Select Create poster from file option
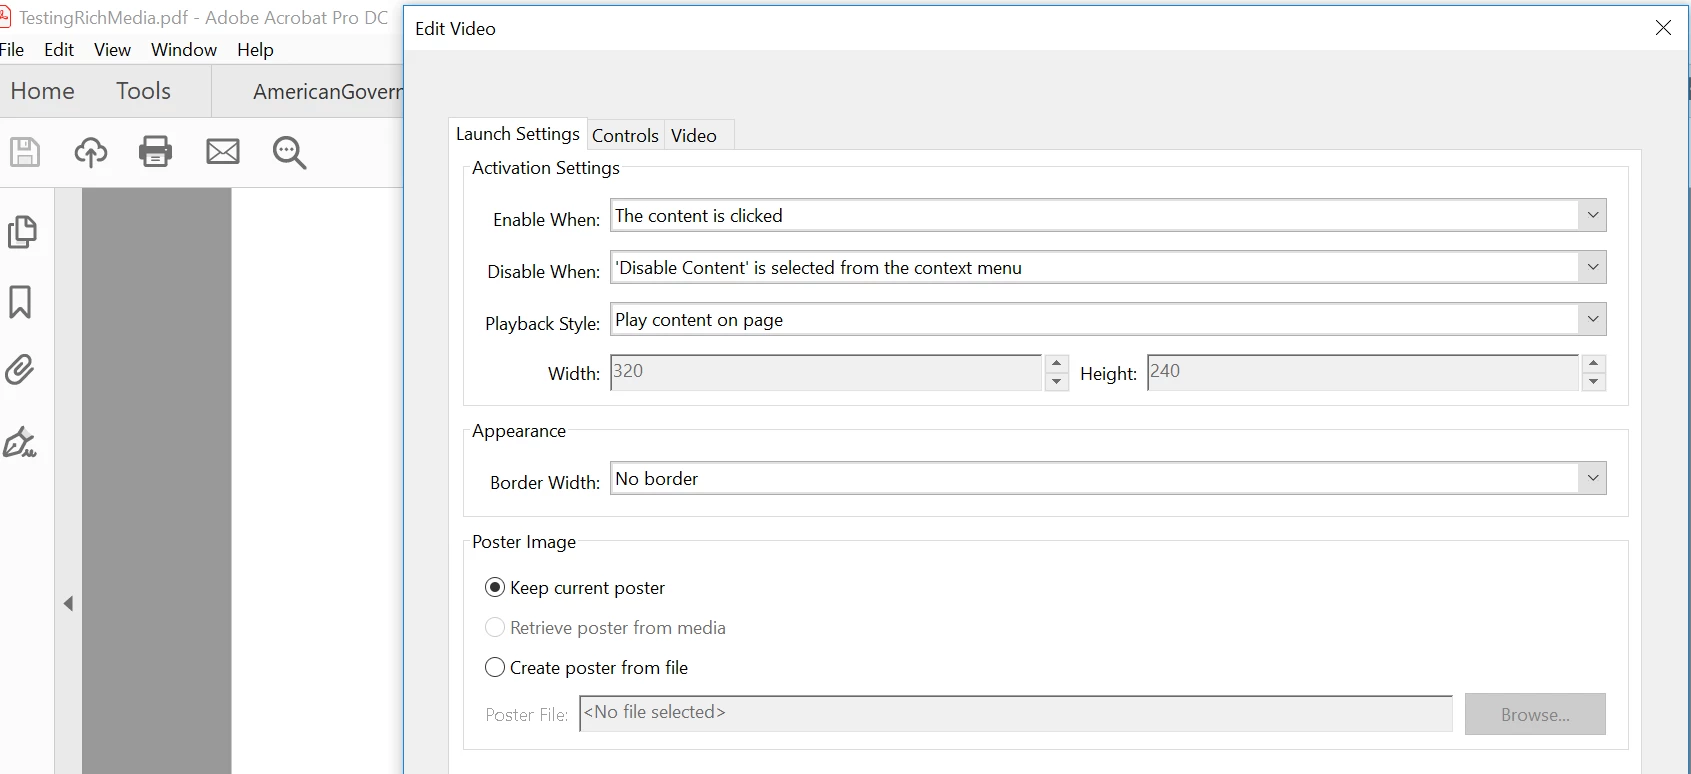This screenshot has width=1691, height=774. coord(495,668)
